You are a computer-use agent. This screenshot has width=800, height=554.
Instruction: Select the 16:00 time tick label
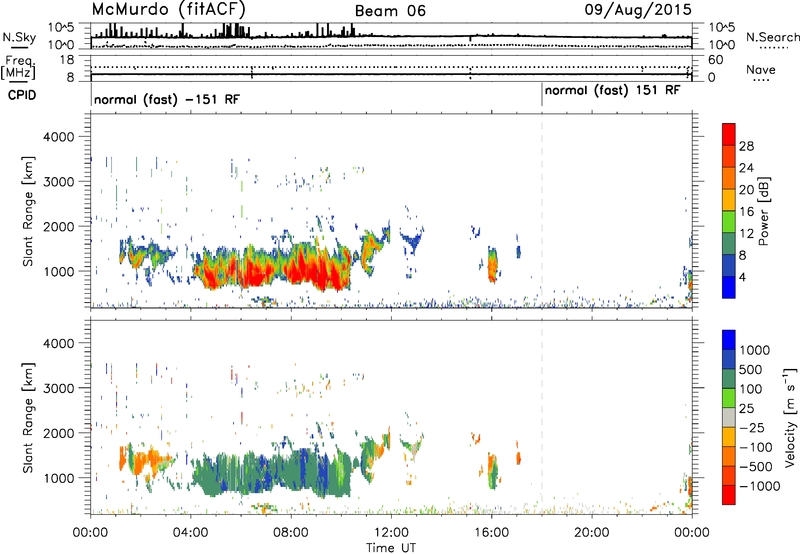click(x=491, y=533)
